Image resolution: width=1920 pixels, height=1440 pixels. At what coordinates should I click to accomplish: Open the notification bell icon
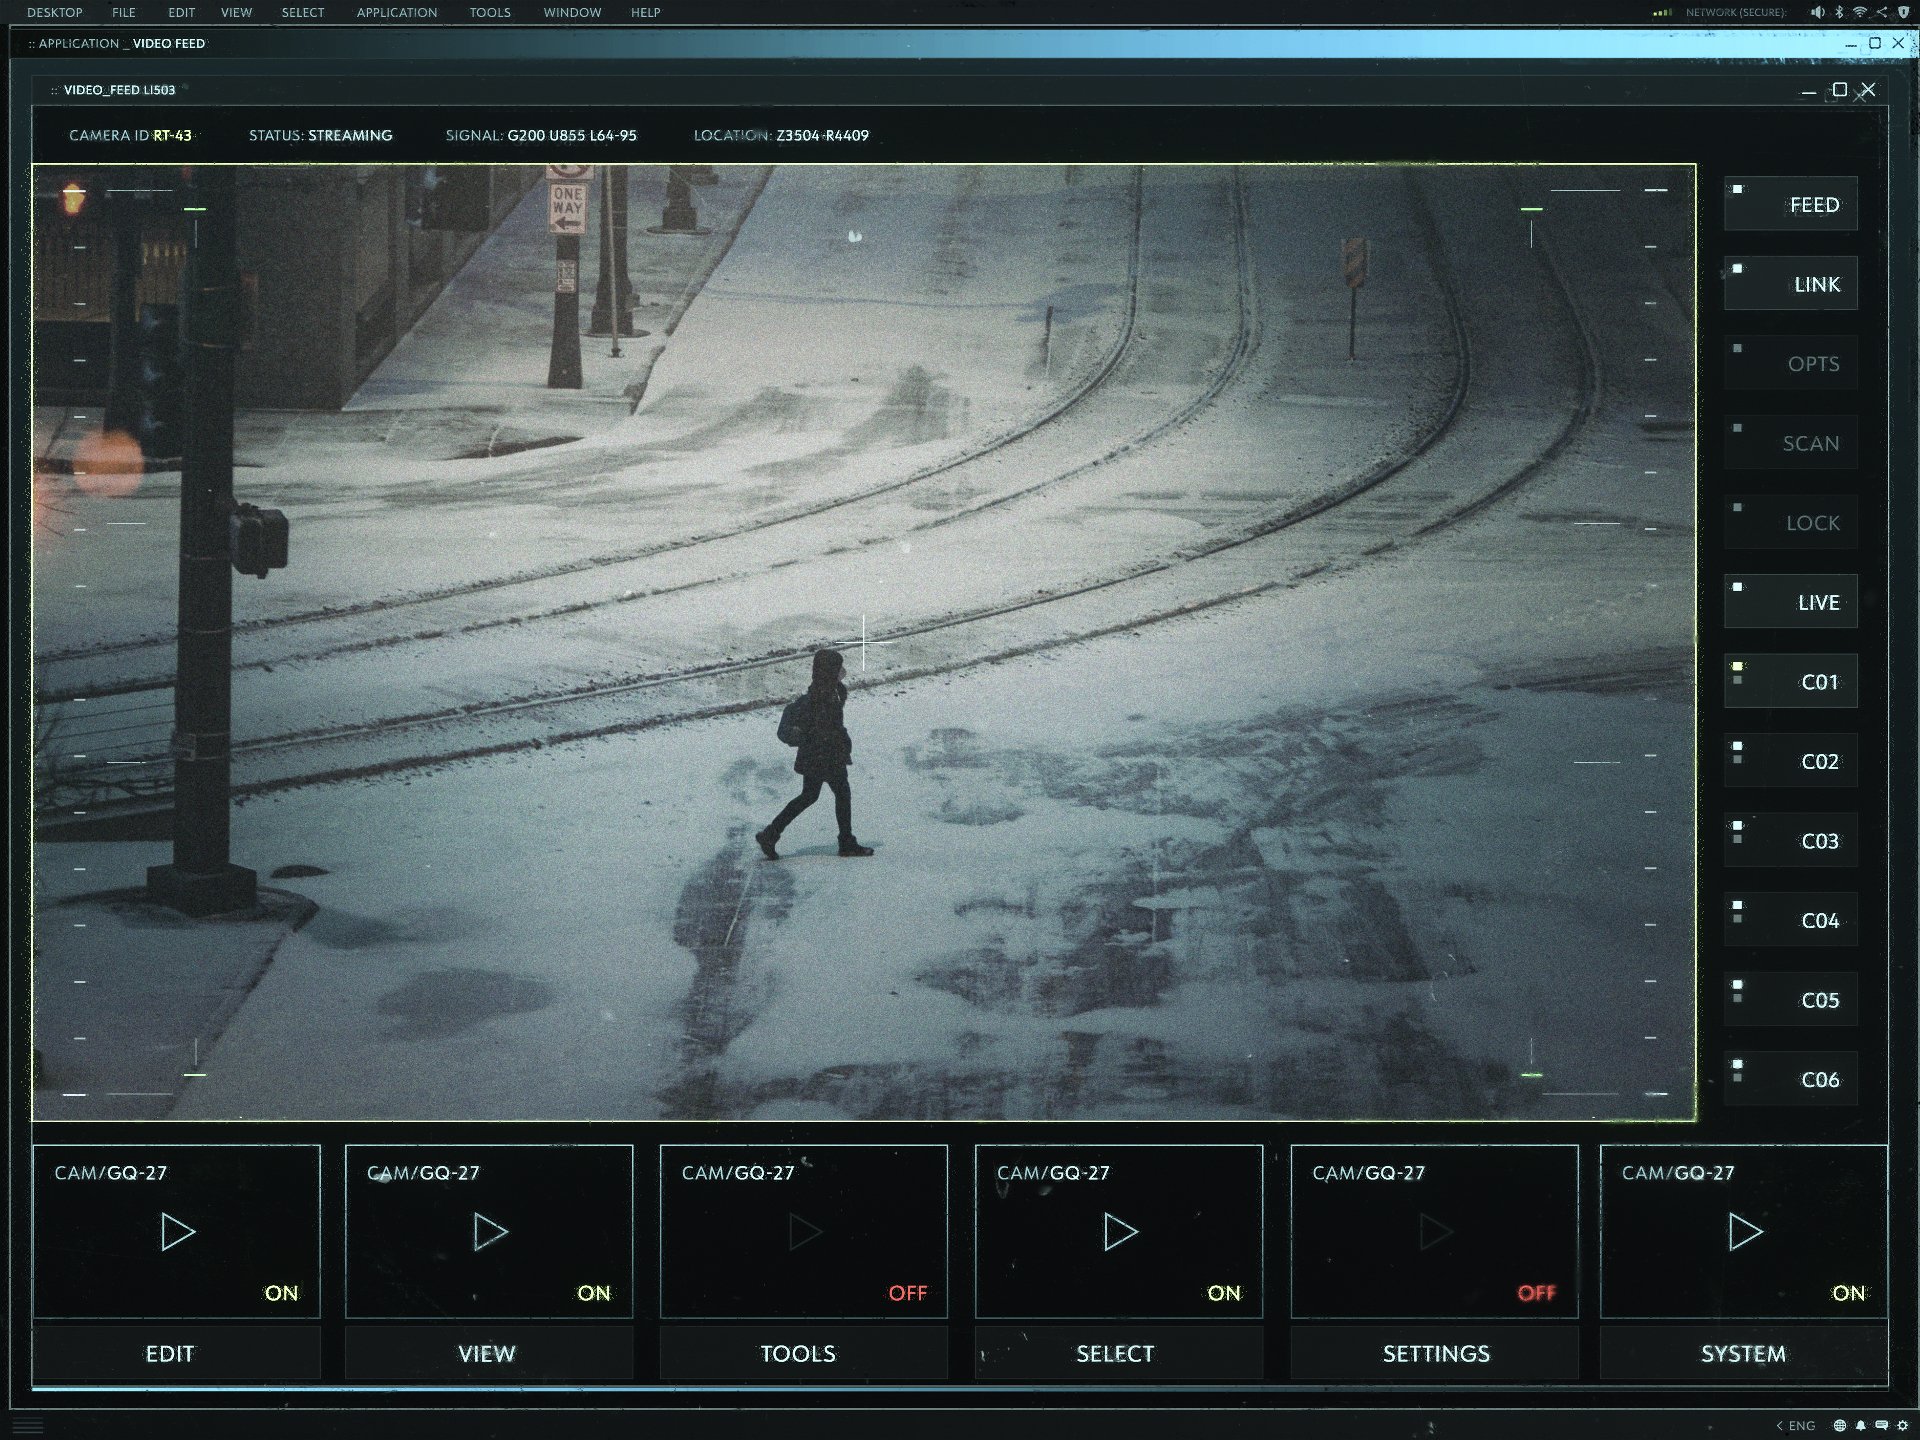tap(1861, 1425)
